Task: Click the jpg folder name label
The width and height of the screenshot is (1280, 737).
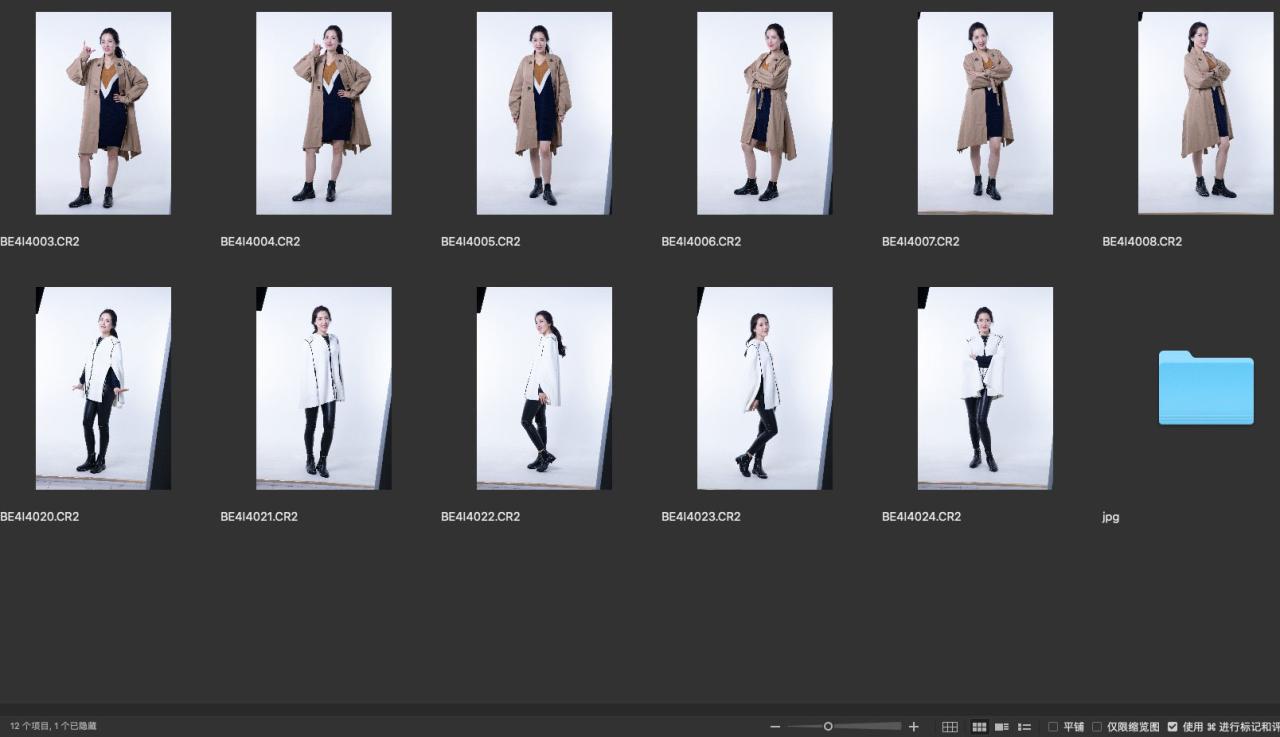Action: click(1110, 517)
